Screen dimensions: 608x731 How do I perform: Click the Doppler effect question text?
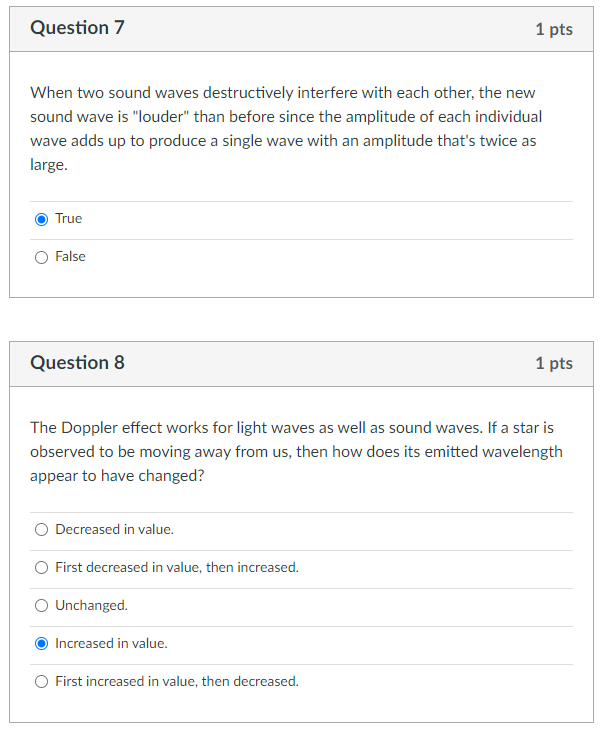click(297, 452)
